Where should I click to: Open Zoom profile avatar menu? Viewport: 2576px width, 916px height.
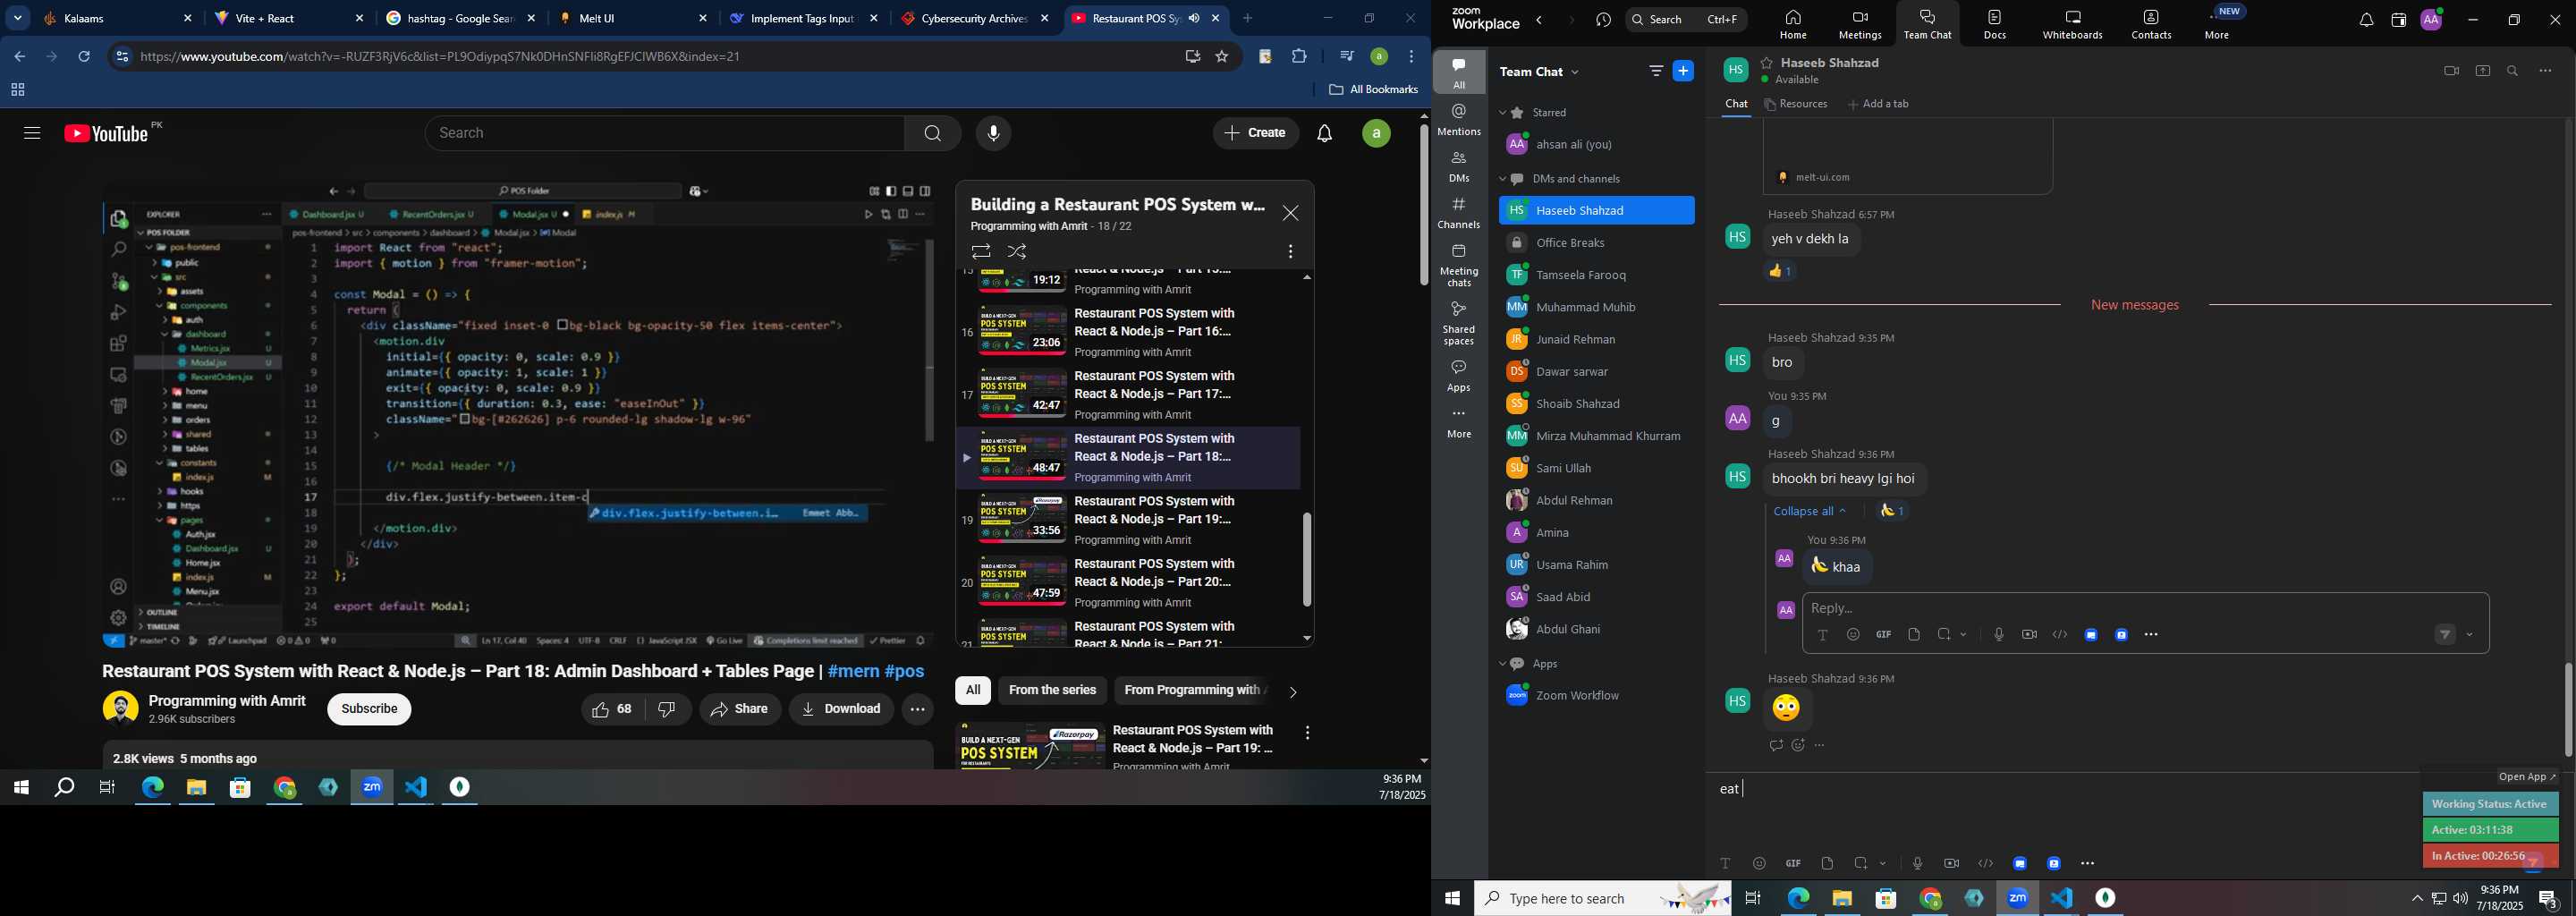(2431, 19)
